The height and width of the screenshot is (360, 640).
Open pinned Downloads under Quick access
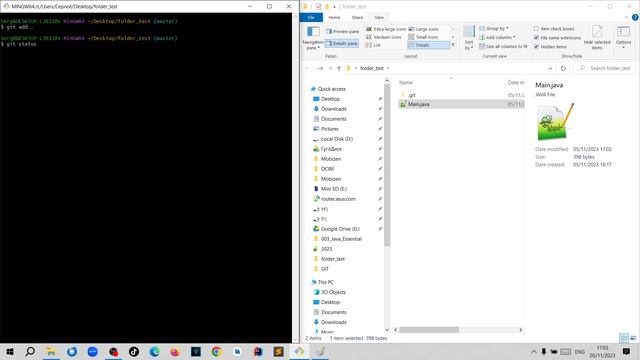[333, 109]
